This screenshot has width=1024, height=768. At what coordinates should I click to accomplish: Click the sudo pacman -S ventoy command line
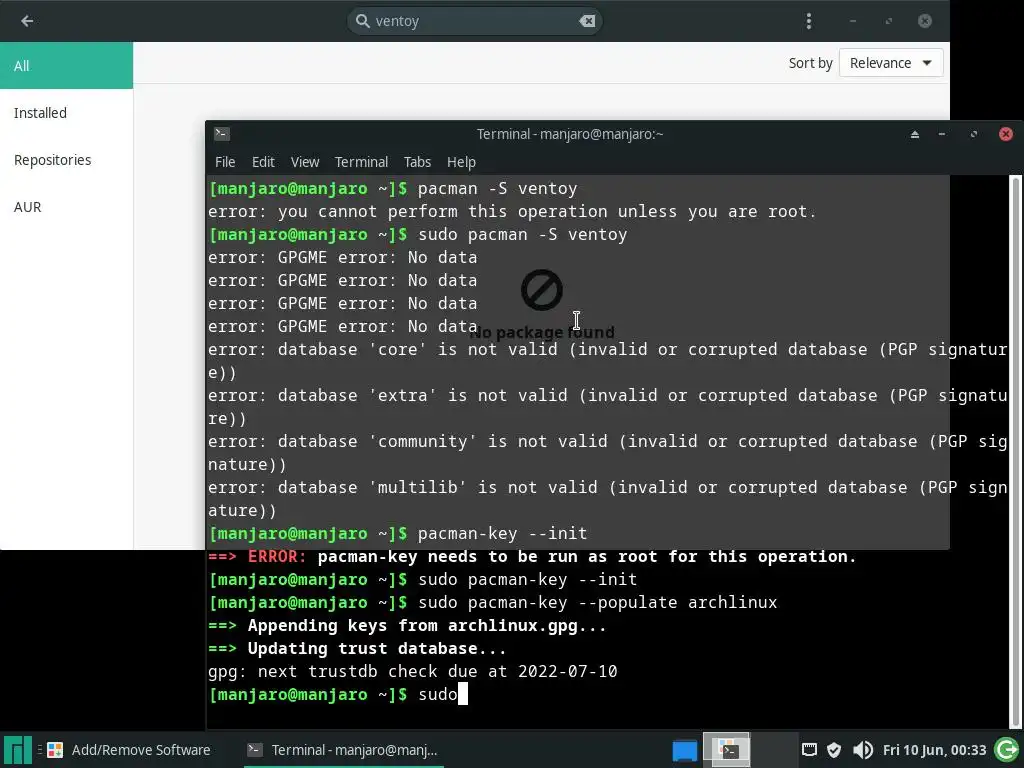pos(418,234)
